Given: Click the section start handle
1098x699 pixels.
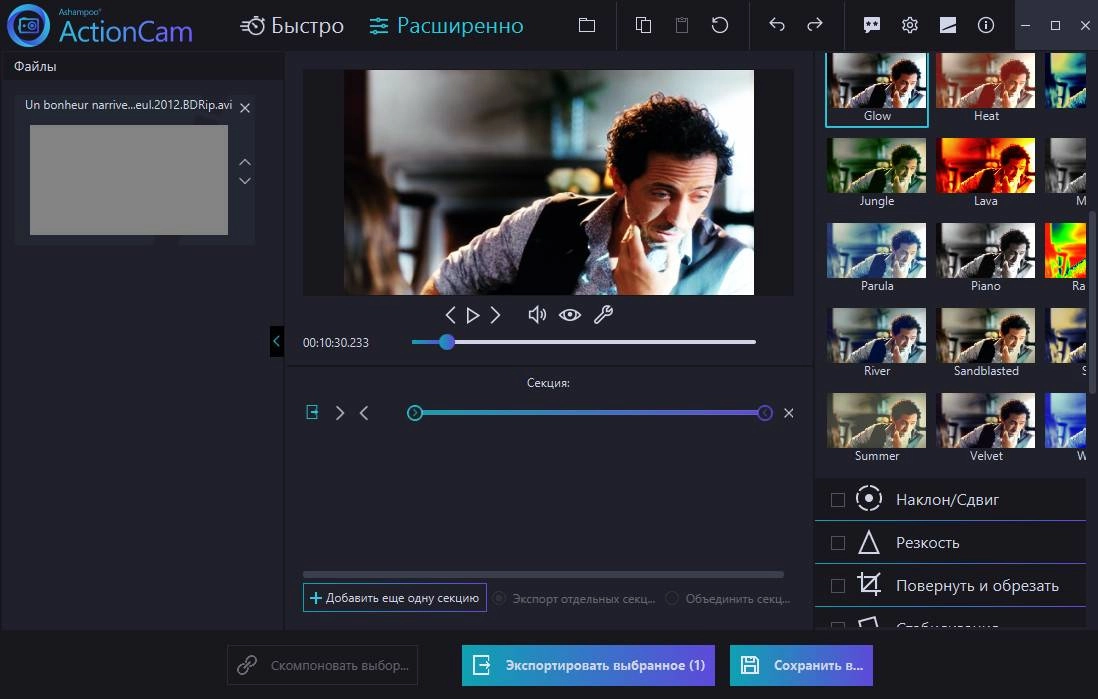Looking at the screenshot, I should (x=415, y=413).
